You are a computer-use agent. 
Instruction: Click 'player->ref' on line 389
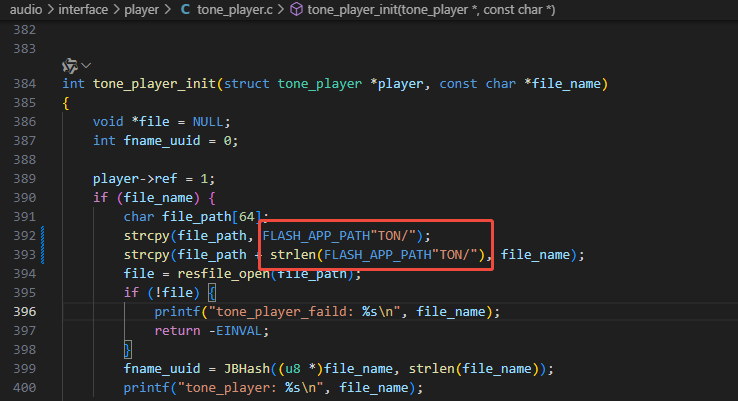pos(135,179)
